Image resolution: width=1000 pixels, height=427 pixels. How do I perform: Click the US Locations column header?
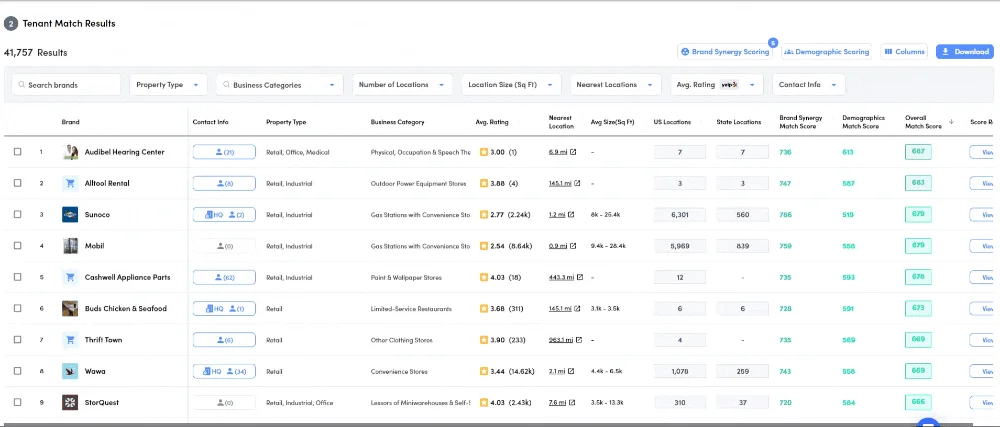(x=672, y=122)
